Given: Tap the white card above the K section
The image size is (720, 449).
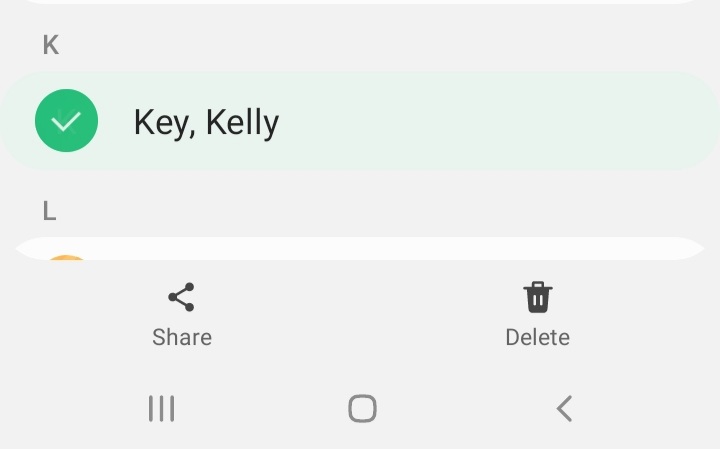Looking at the screenshot, I should pyautogui.click(x=360, y=2).
